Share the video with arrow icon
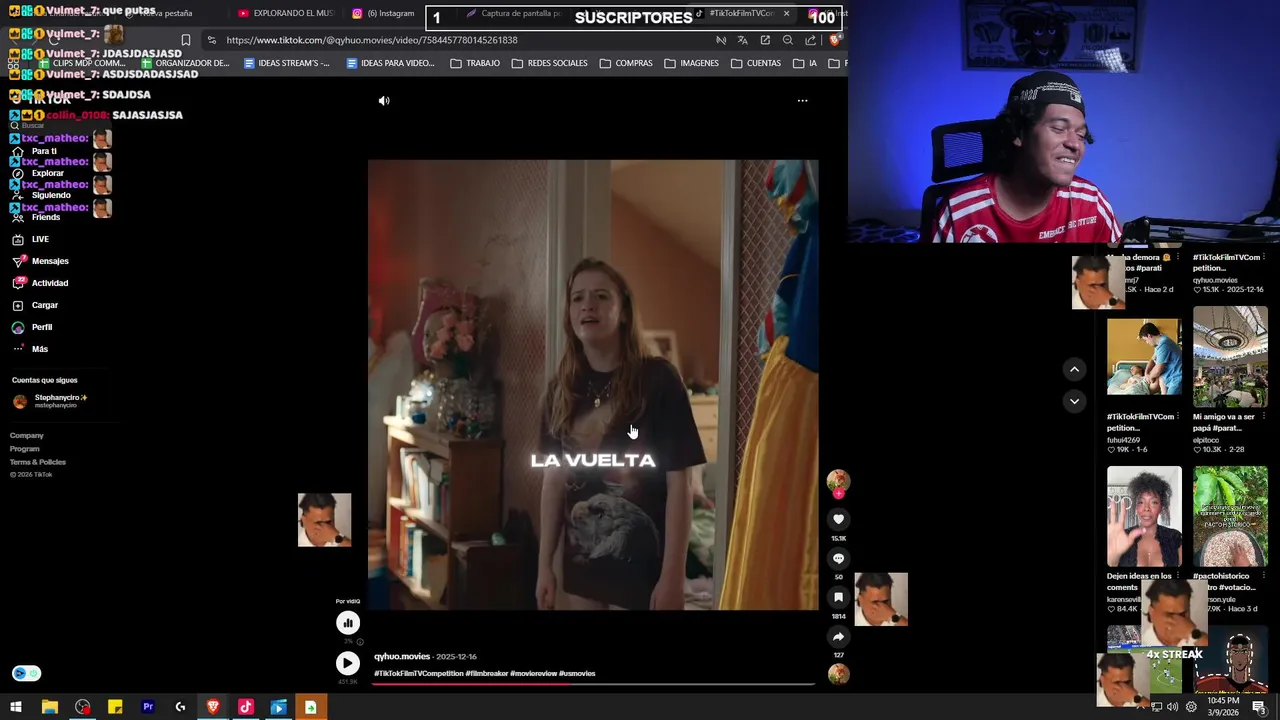 pos(838,637)
